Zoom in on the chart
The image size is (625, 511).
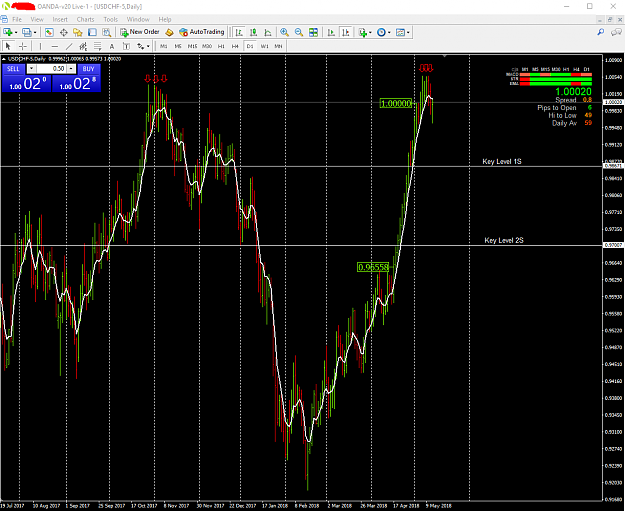click(x=284, y=32)
